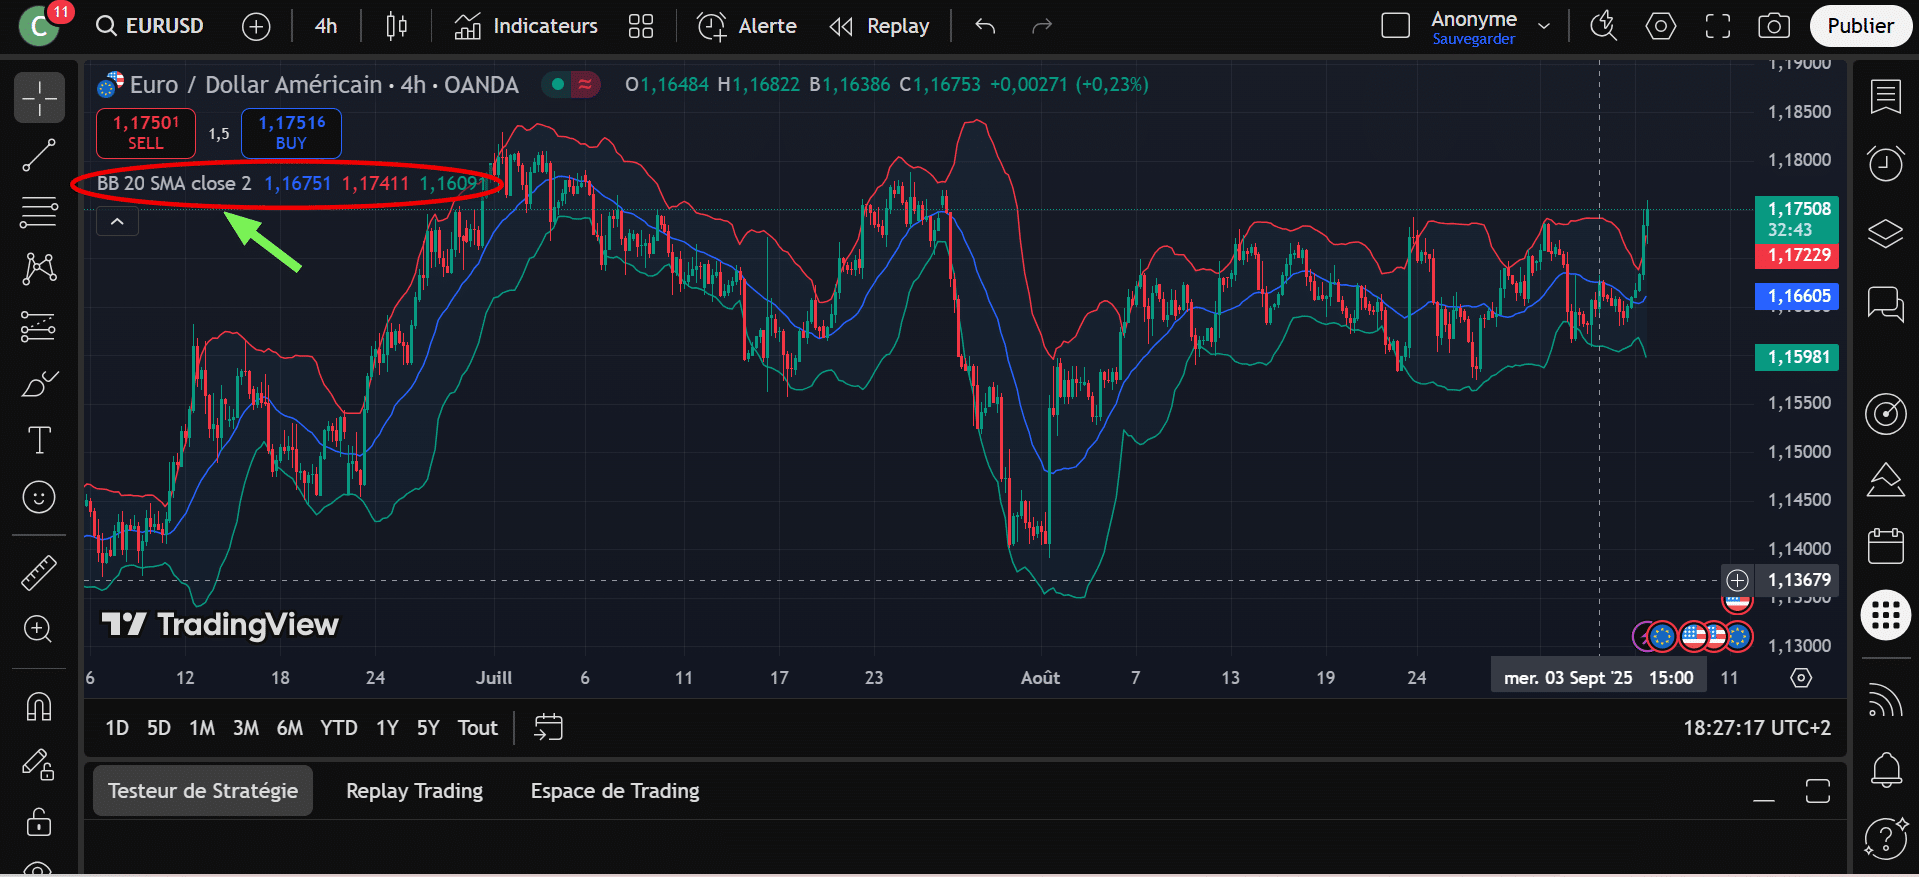Click the BUY 1,17516 button

(291, 133)
